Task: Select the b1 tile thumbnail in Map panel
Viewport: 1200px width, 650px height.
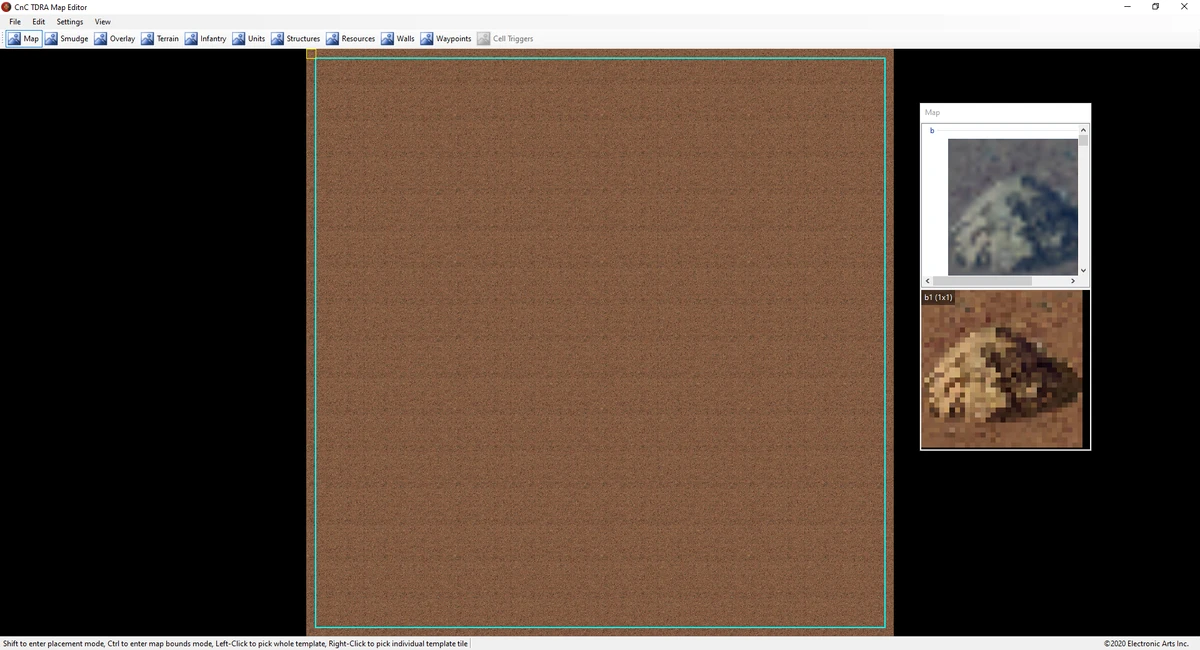Action: point(1011,206)
